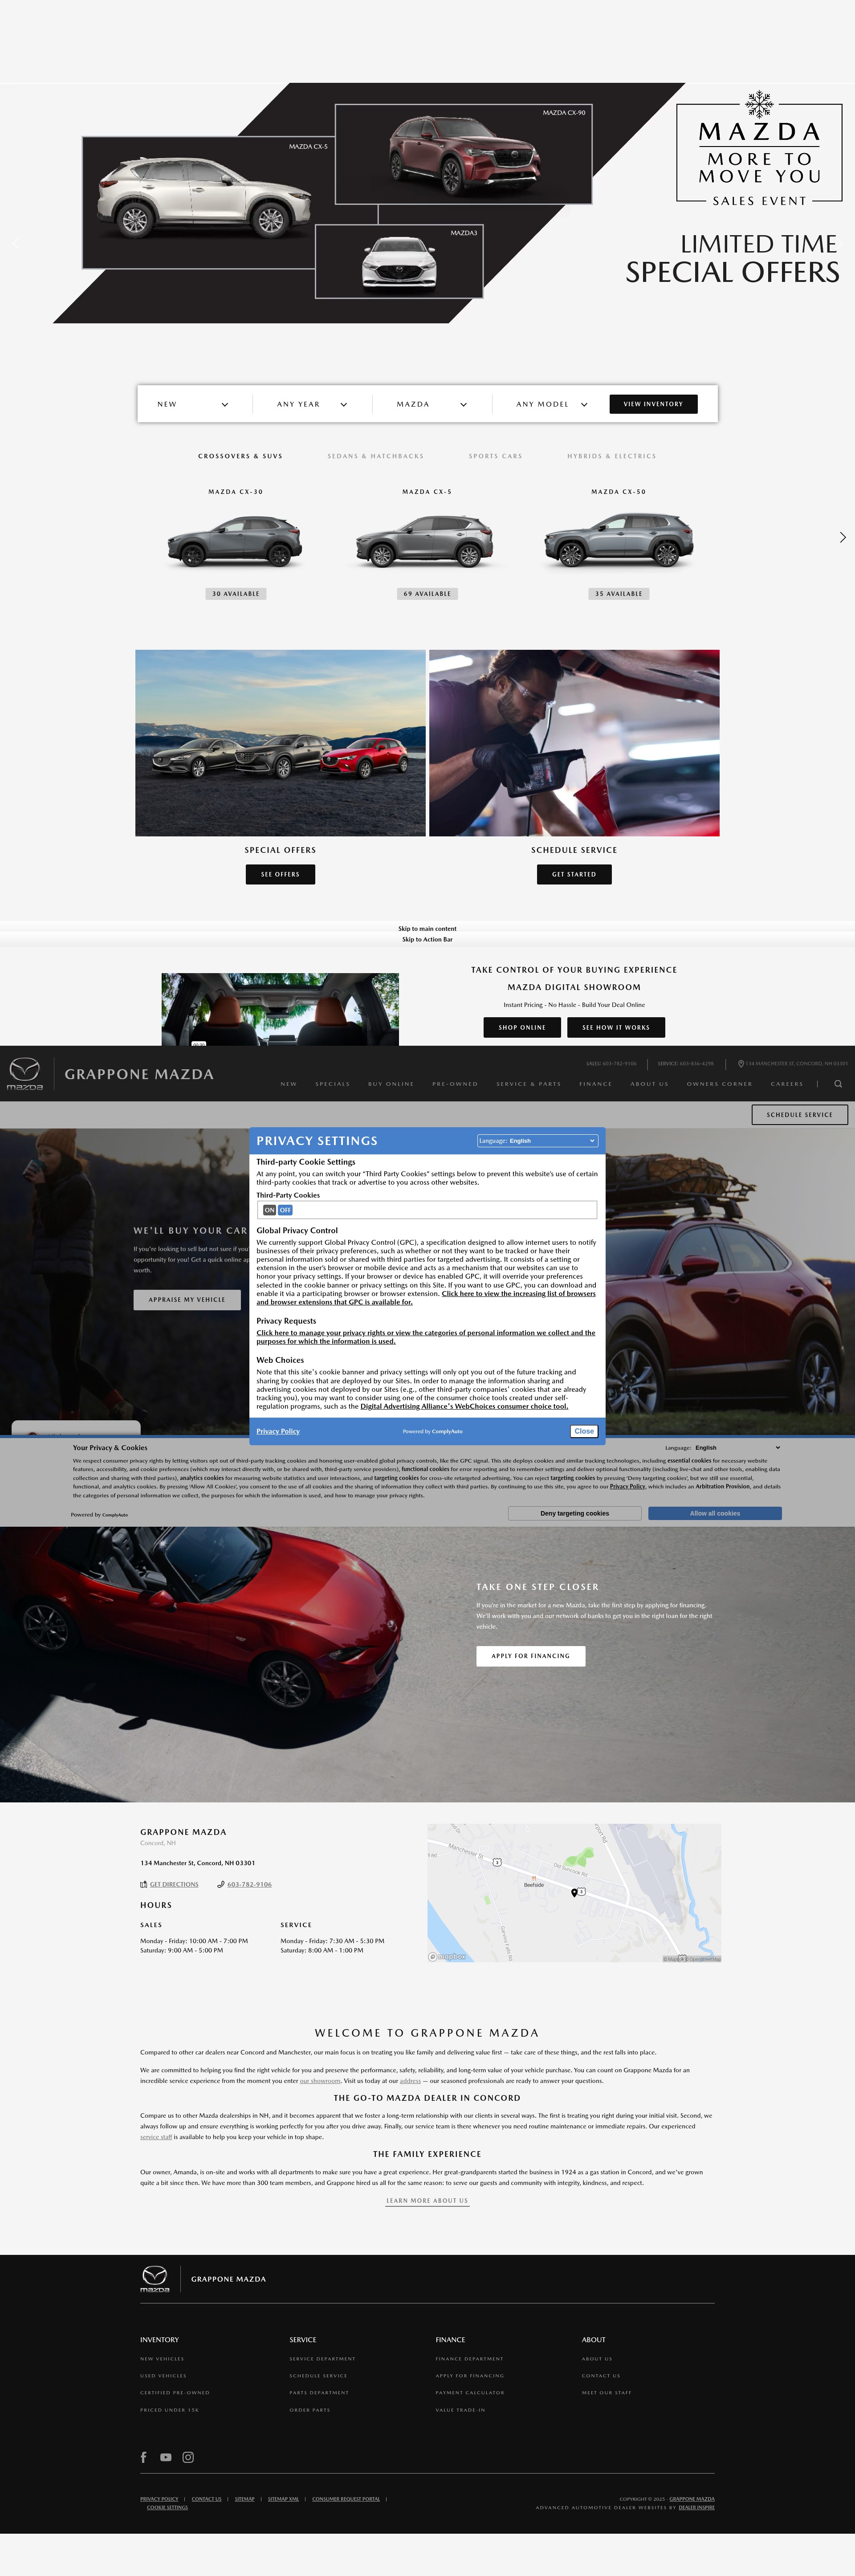Click 30 Available badge under CX-30
This screenshot has width=855, height=2576.
pos(236,594)
